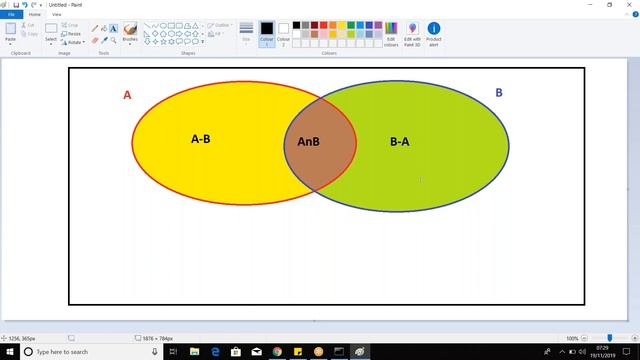
Task: Choose the Oval callout shape
Action: pyautogui.click(x=187, y=42)
